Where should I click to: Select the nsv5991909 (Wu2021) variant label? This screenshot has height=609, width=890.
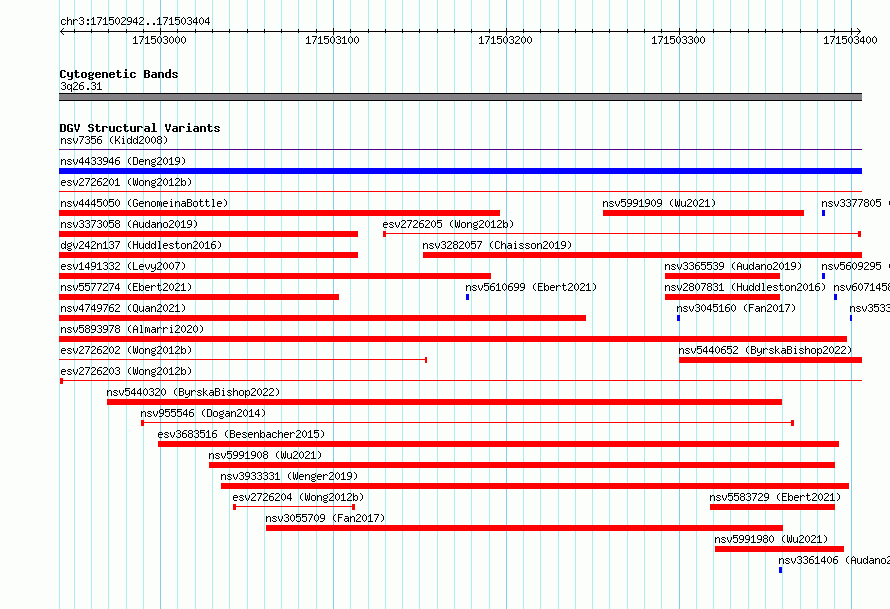pyautogui.click(x=659, y=203)
